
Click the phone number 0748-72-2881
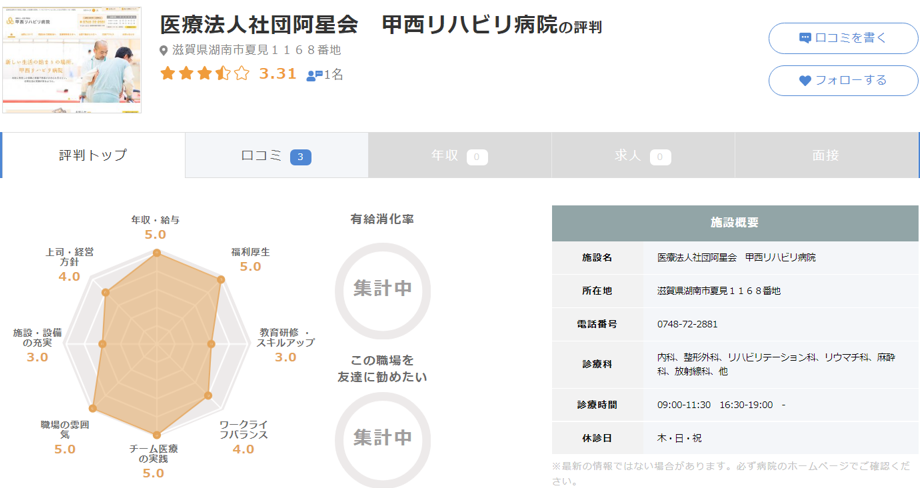[x=687, y=324]
